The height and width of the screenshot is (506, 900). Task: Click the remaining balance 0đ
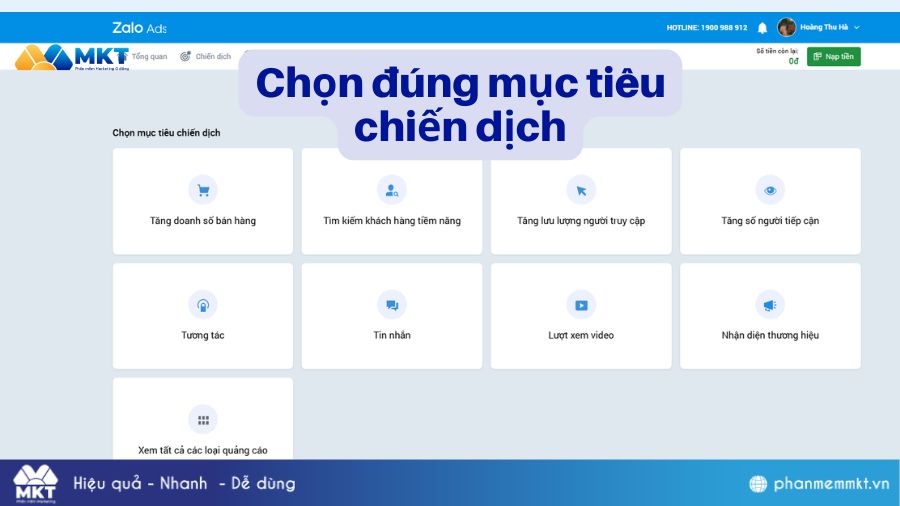(x=793, y=61)
